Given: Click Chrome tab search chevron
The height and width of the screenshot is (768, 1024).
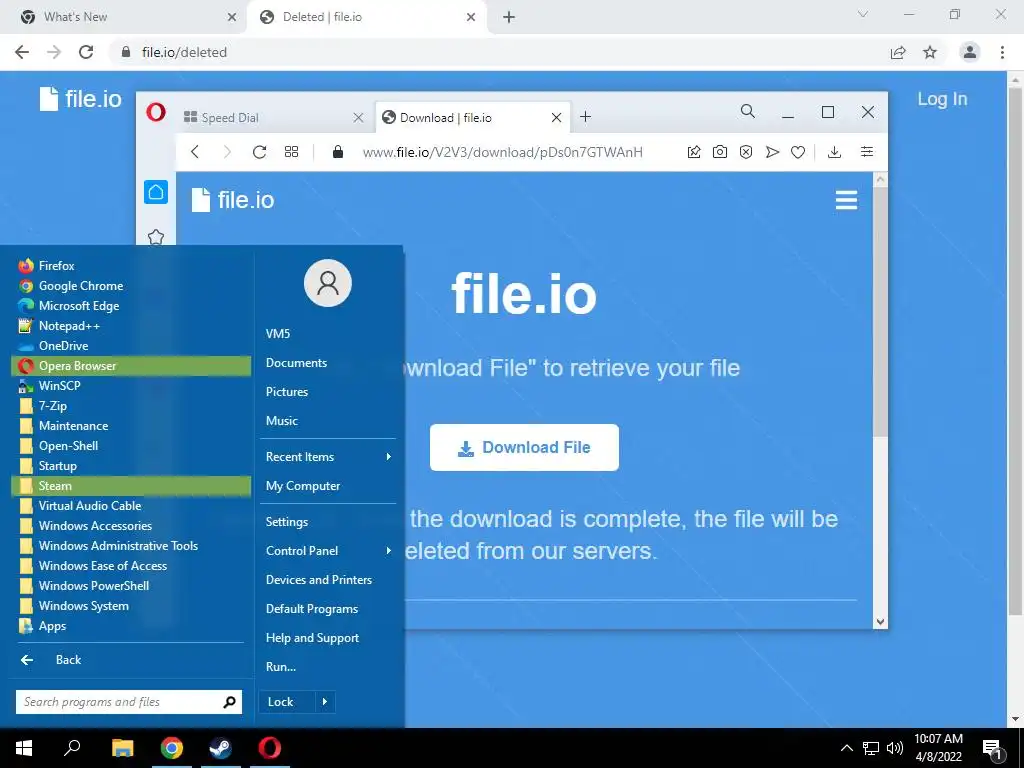Looking at the screenshot, I should (x=863, y=14).
